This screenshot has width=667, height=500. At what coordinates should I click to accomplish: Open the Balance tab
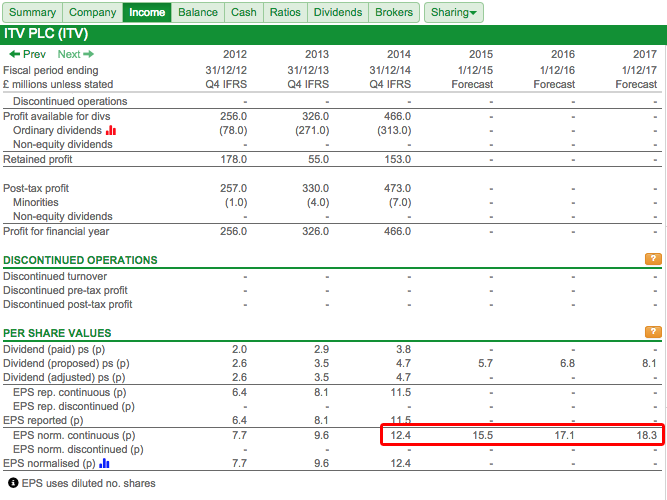pos(198,12)
